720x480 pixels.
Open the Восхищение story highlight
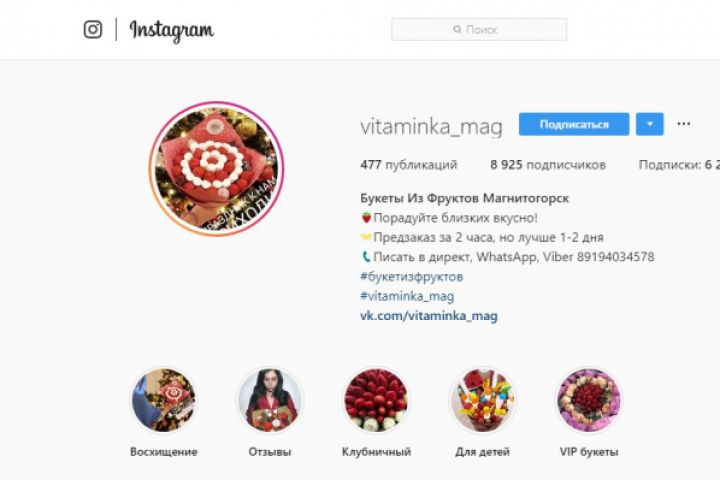point(163,400)
